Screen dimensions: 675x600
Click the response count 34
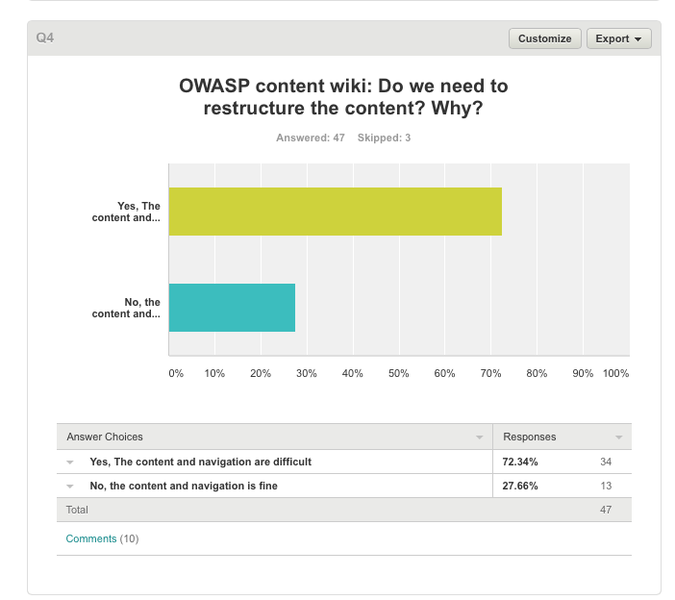point(606,462)
